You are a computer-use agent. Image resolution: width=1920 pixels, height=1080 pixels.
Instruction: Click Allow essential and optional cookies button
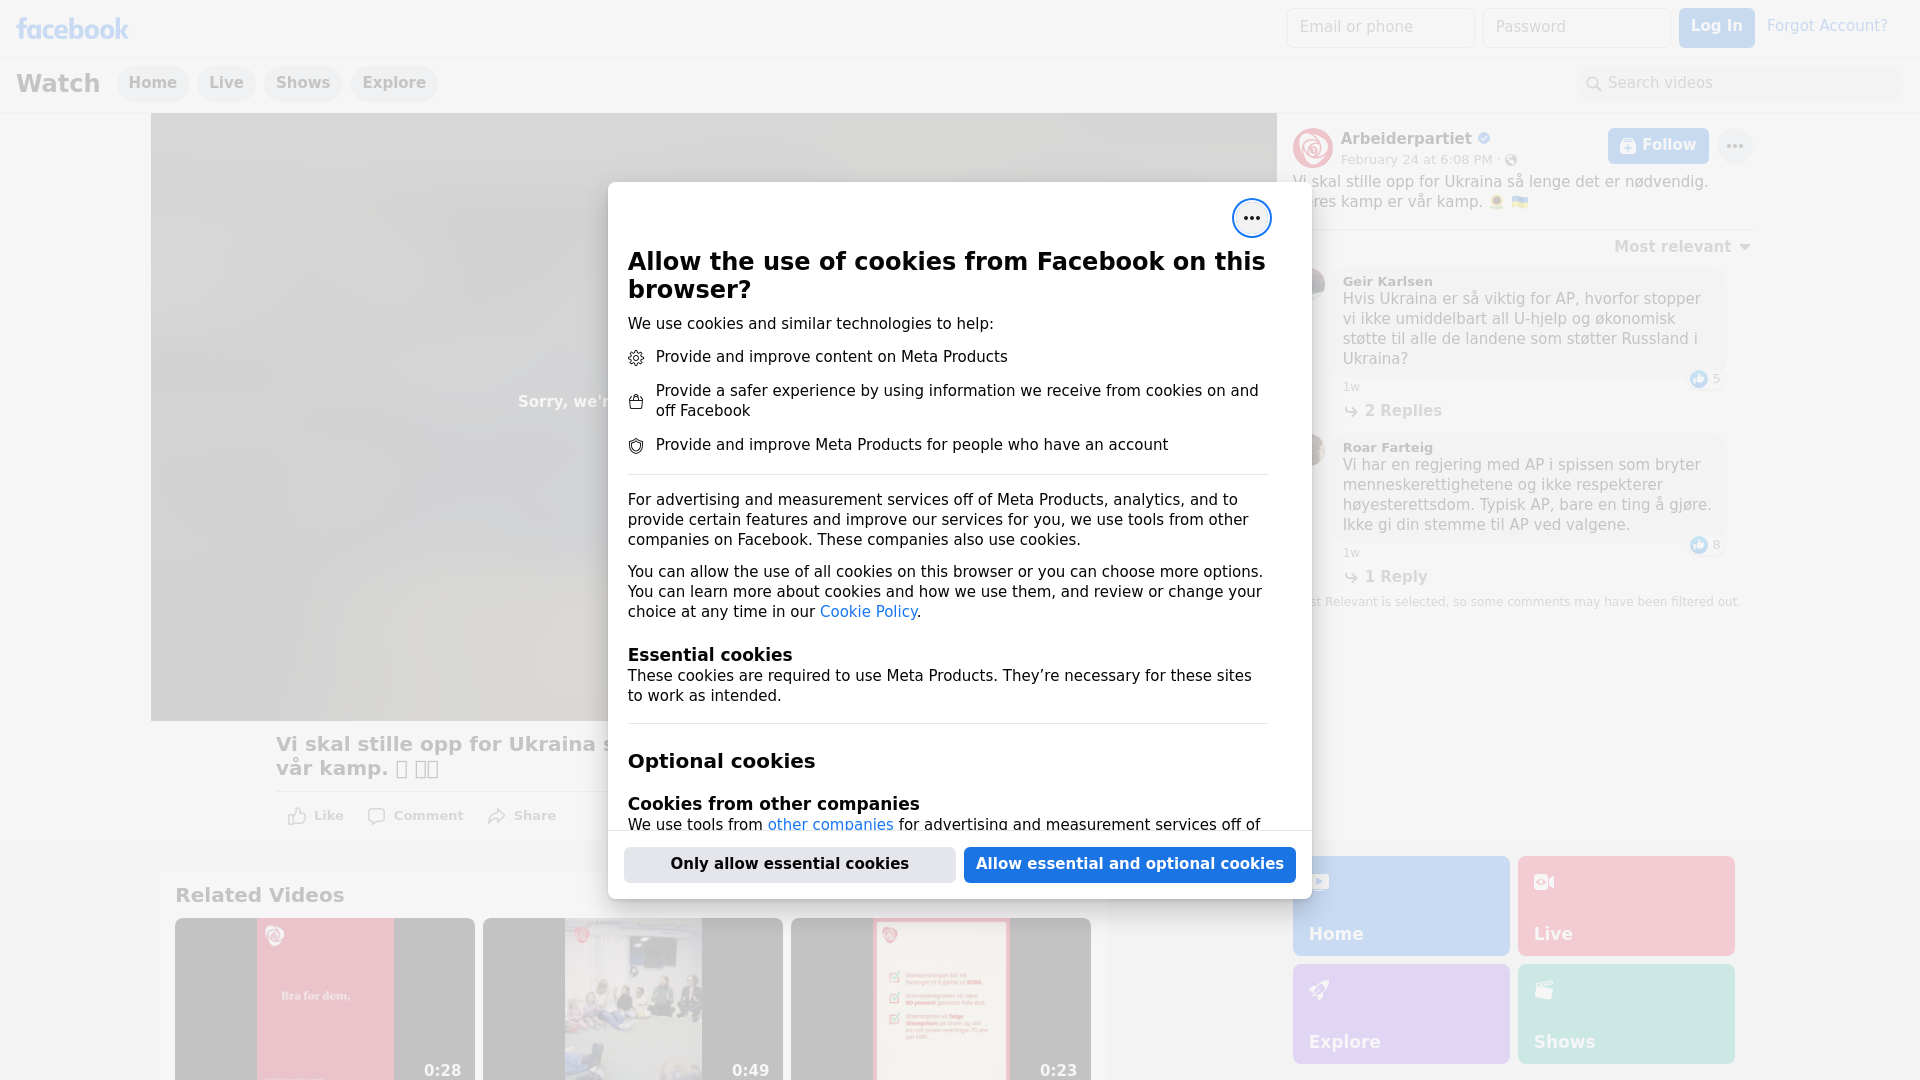click(1129, 865)
